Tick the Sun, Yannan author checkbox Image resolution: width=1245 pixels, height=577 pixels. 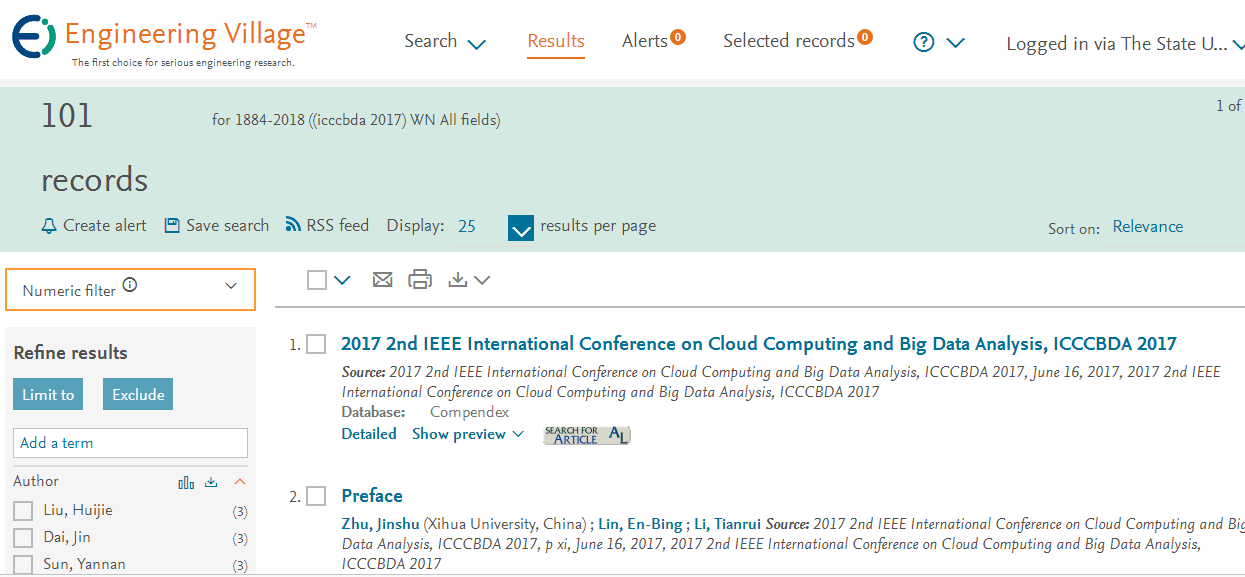click(23, 565)
